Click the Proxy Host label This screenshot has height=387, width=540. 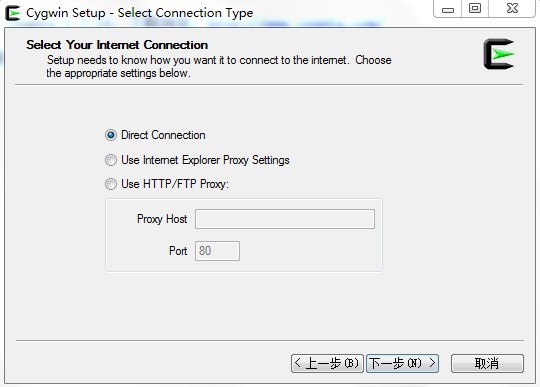[x=162, y=219]
